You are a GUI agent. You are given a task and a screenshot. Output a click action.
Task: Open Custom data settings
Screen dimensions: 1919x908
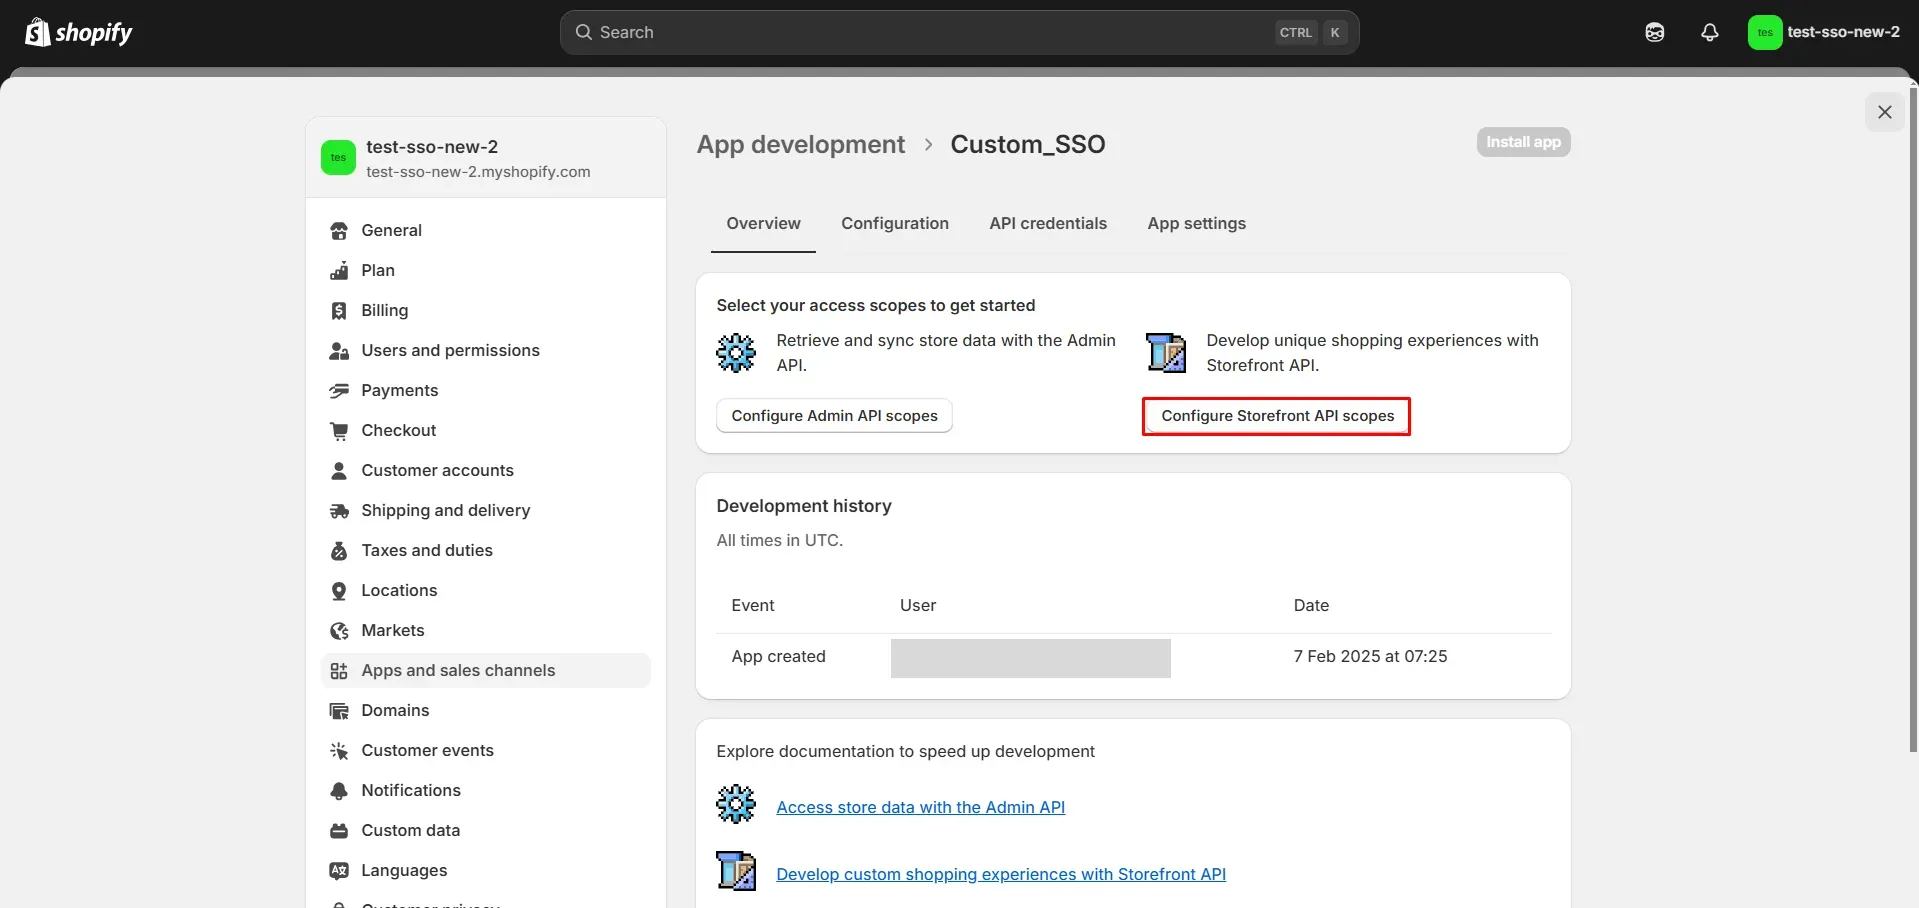486,831
